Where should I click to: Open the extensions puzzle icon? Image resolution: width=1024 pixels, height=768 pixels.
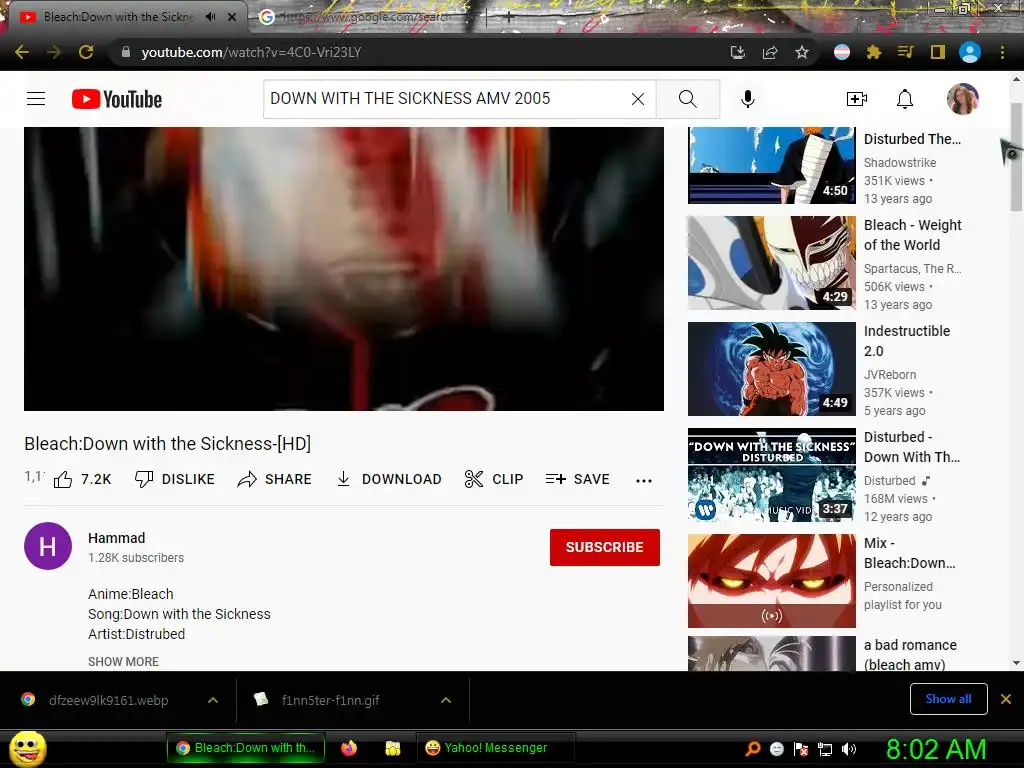(873, 52)
